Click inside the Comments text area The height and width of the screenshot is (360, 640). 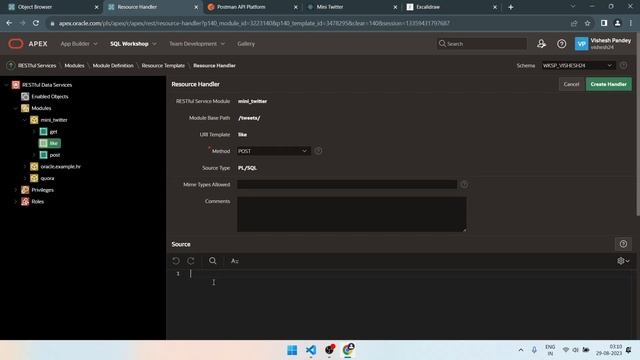pyautogui.click(x=351, y=214)
